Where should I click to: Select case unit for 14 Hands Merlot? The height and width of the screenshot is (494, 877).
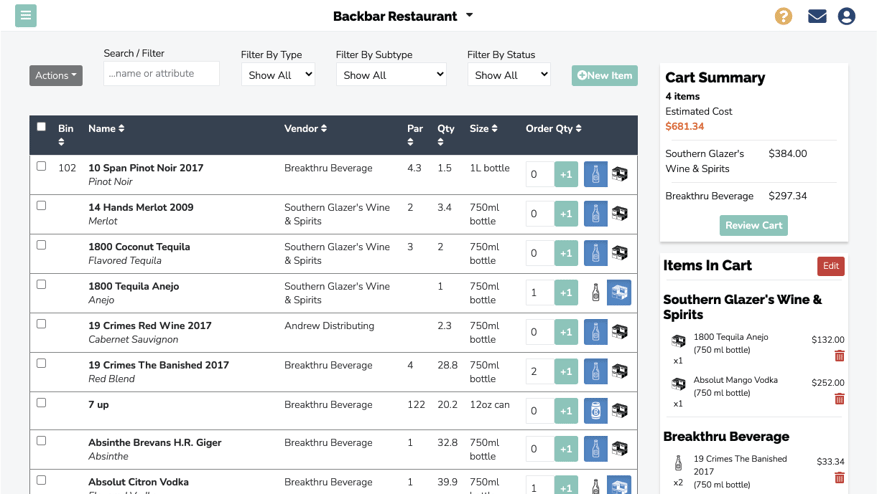click(620, 214)
